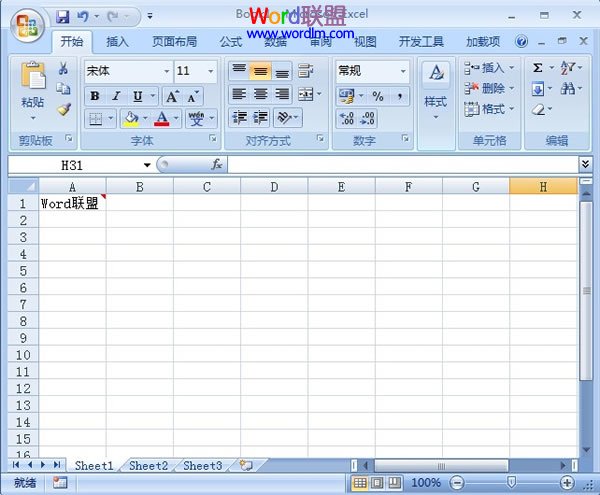Open the 插入 ribbon tab

118,42
